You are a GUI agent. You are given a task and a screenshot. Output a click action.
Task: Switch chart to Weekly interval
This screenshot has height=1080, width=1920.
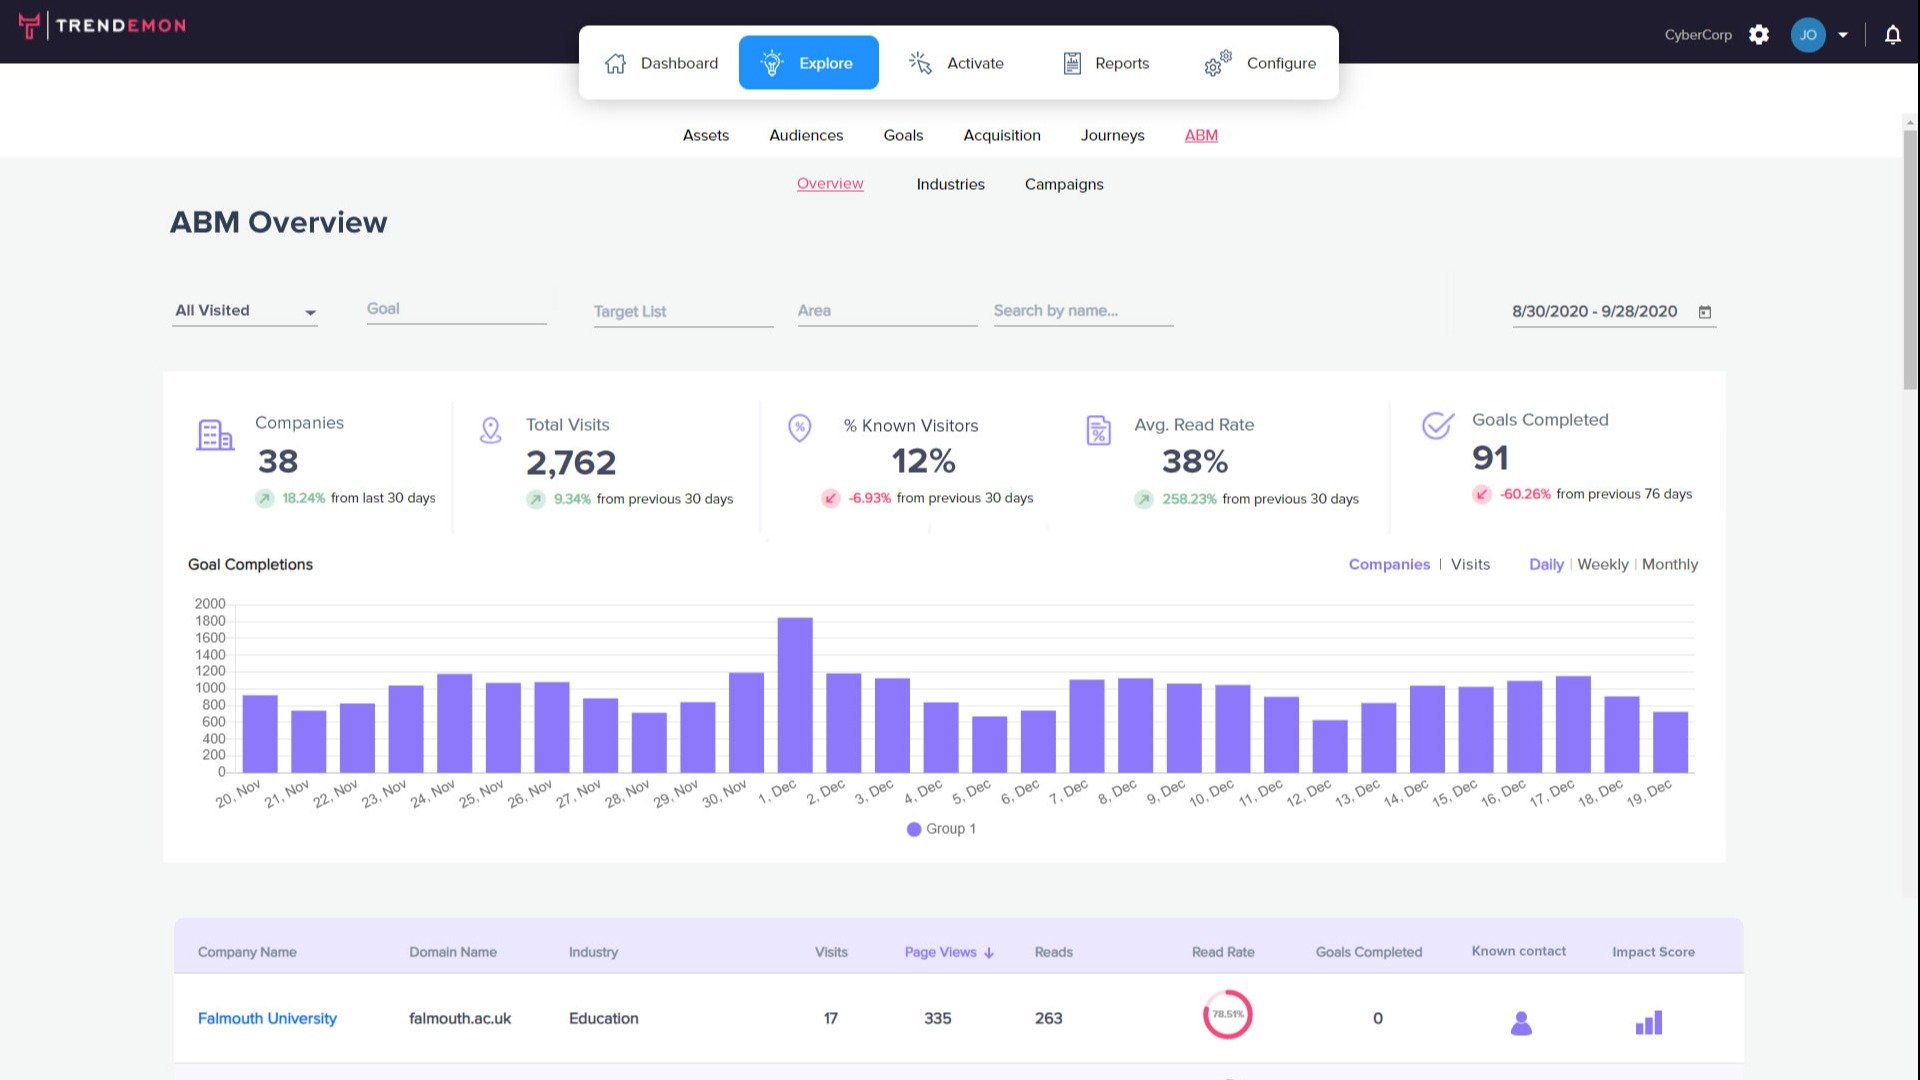[1602, 564]
